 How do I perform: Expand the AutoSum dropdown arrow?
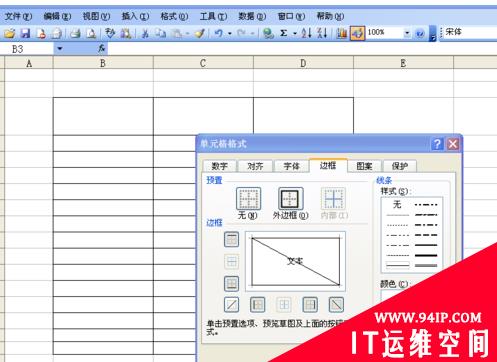click(x=295, y=33)
